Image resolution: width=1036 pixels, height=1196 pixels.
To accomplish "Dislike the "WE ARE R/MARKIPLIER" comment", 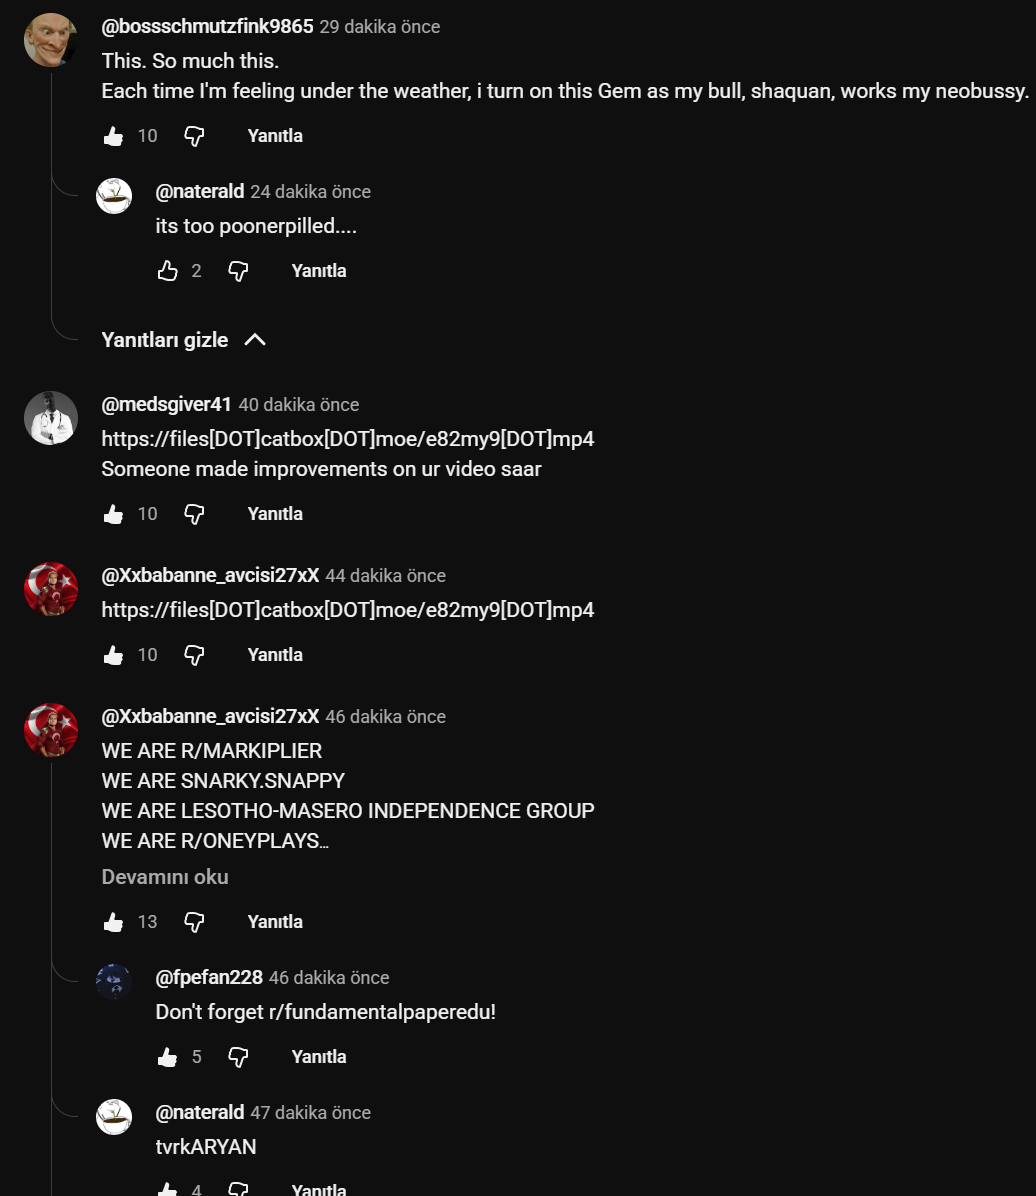I will (195, 922).
